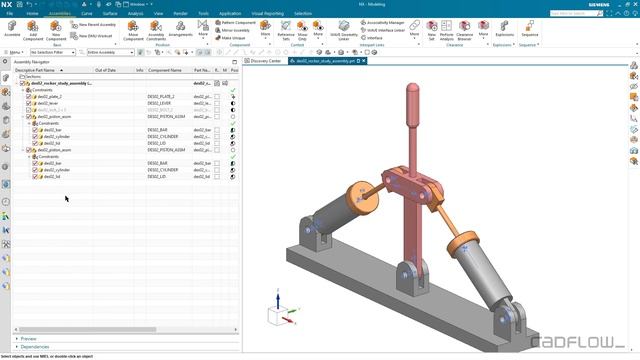Expand More dropdown in Position group
This screenshot has width=640, height=360.
[203, 30]
